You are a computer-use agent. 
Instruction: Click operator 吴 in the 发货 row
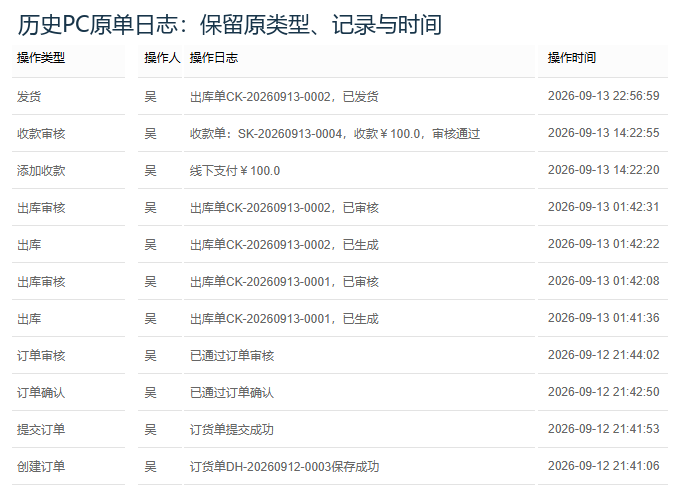150,96
